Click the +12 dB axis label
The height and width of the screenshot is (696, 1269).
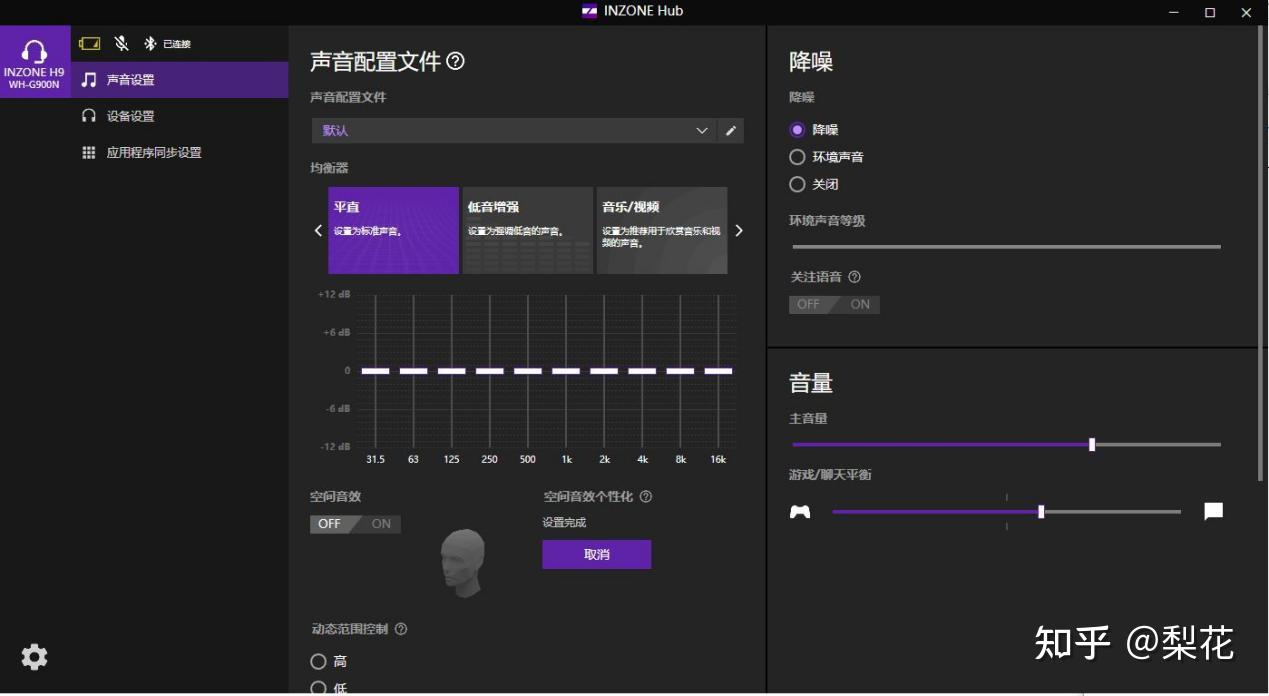click(x=334, y=294)
